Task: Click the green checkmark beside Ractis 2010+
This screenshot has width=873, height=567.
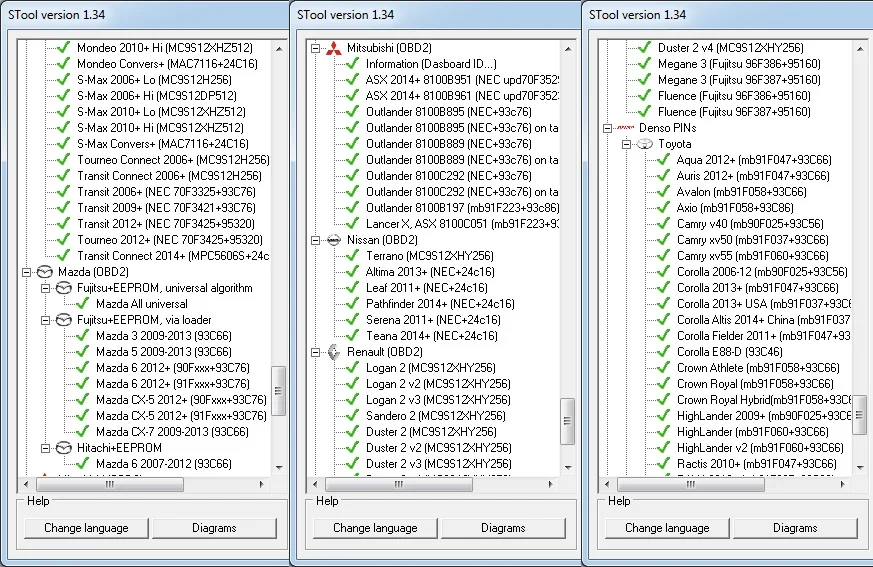Action: point(663,464)
